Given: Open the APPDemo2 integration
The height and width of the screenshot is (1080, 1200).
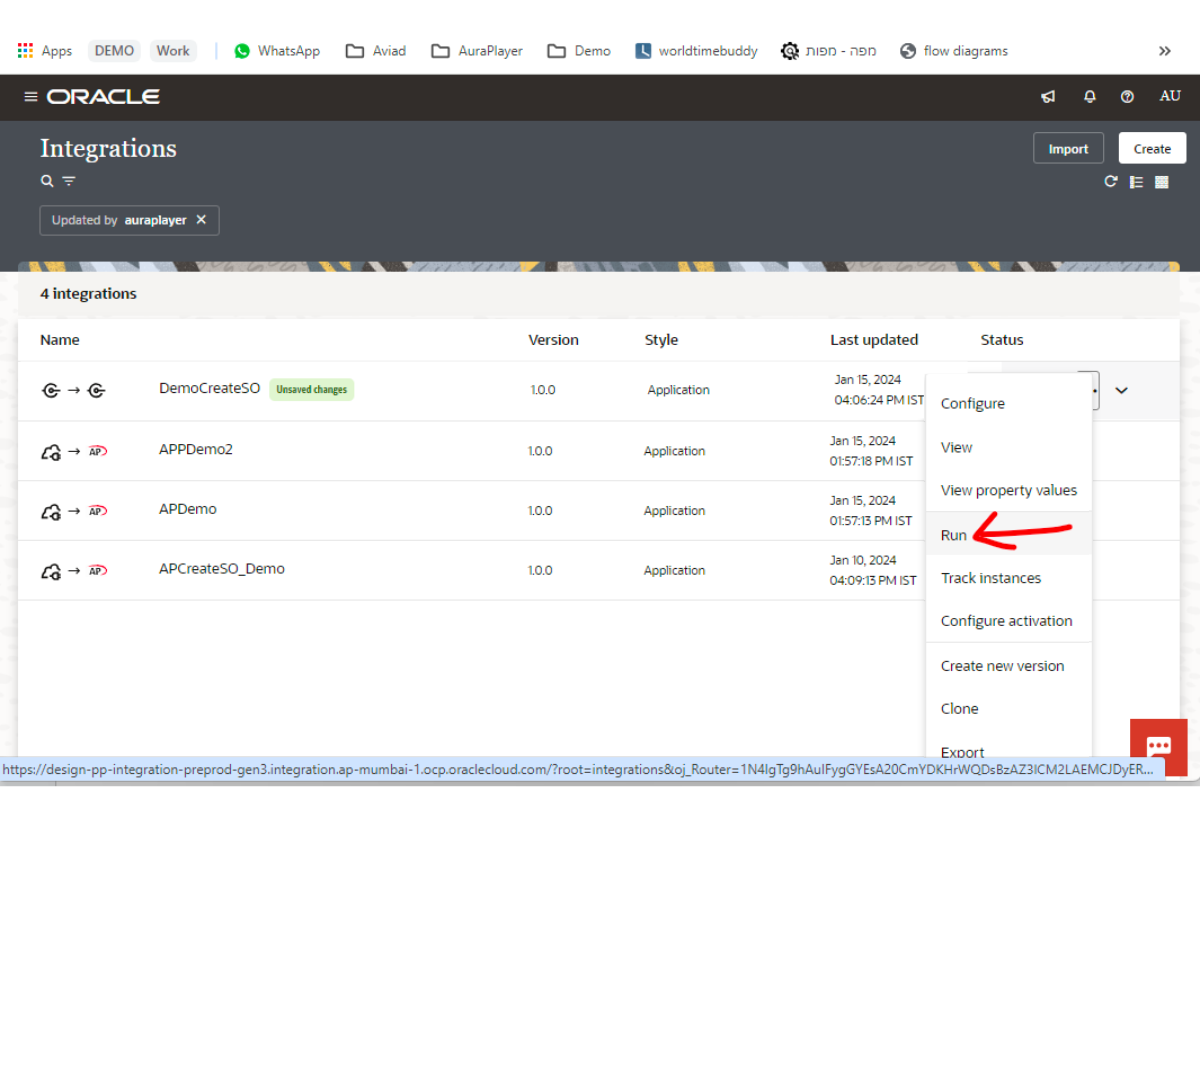Looking at the screenshot, I should (196, 450).
